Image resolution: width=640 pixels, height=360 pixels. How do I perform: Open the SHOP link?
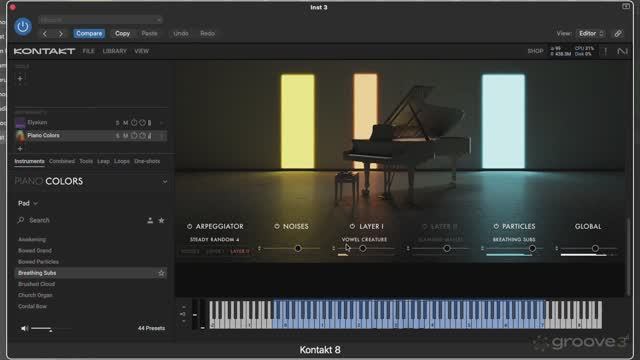[535, 51]
